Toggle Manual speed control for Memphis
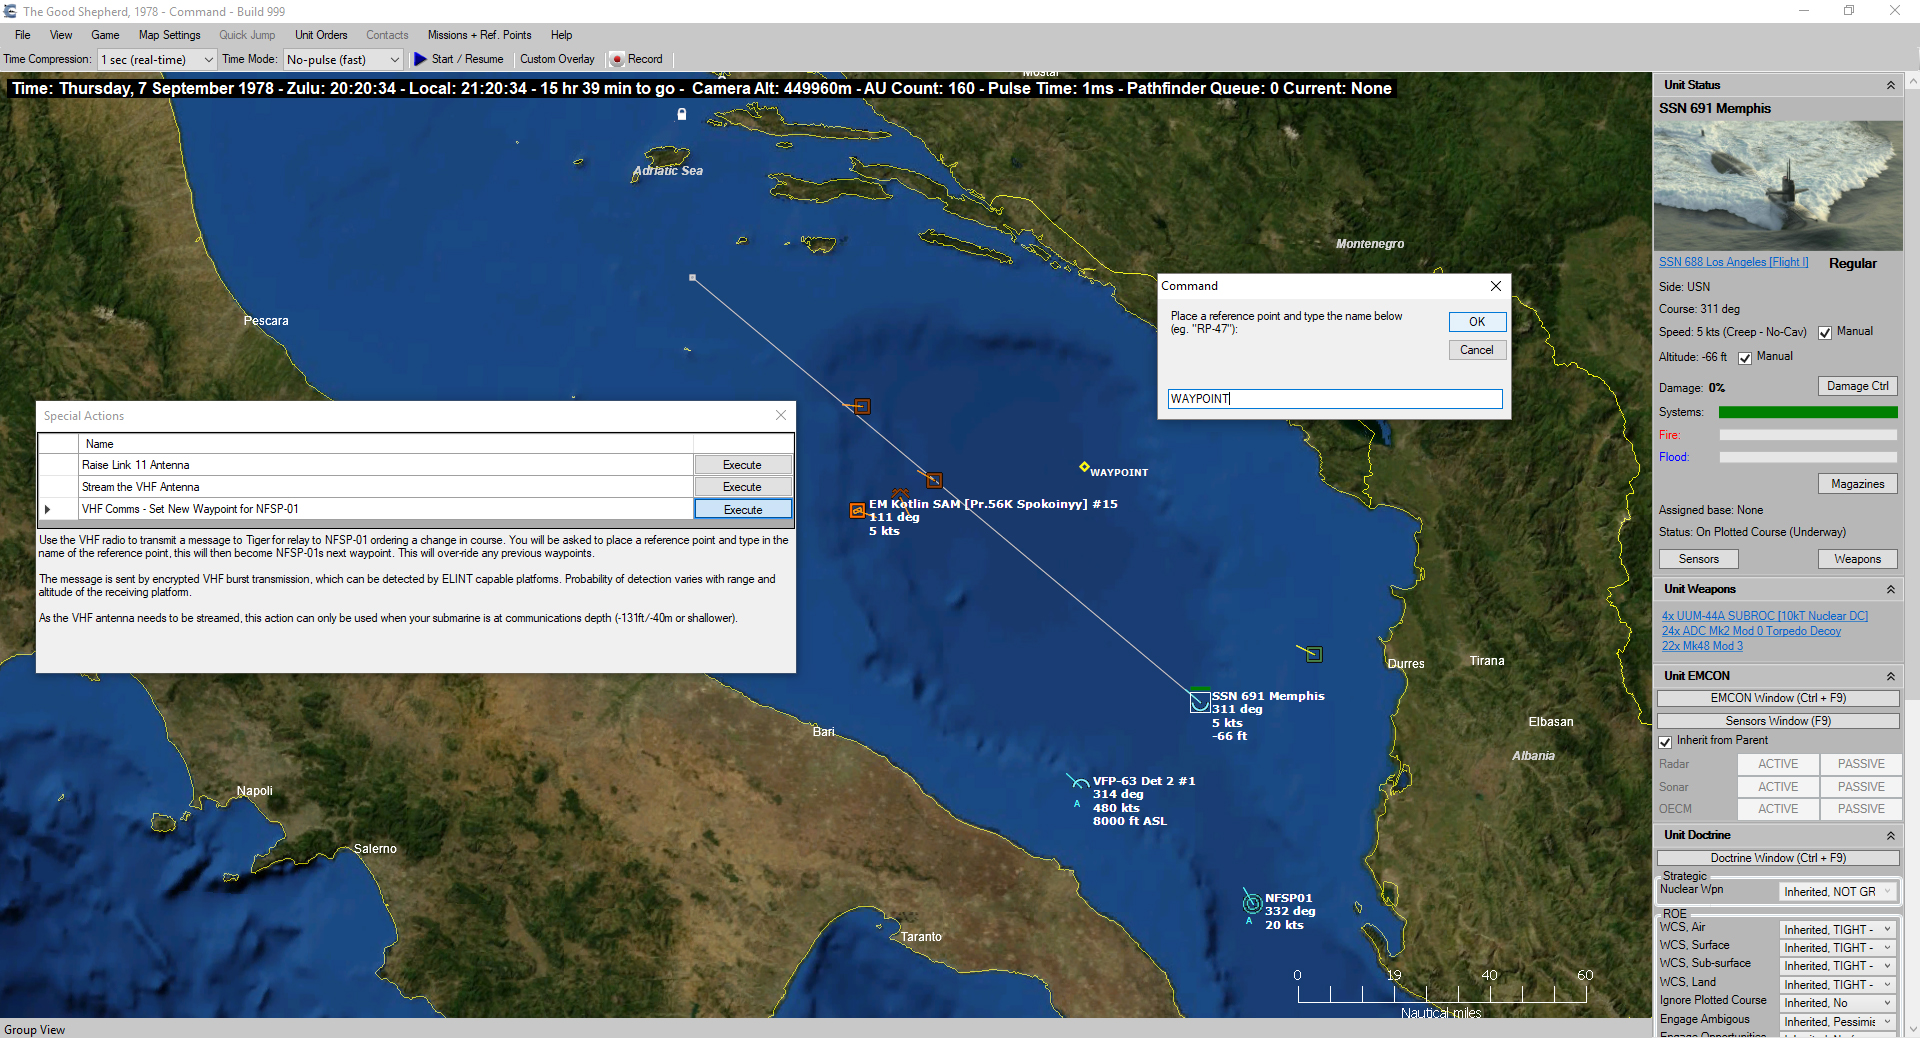This screenshot has height=1038, width=1920. point(1826,332)
